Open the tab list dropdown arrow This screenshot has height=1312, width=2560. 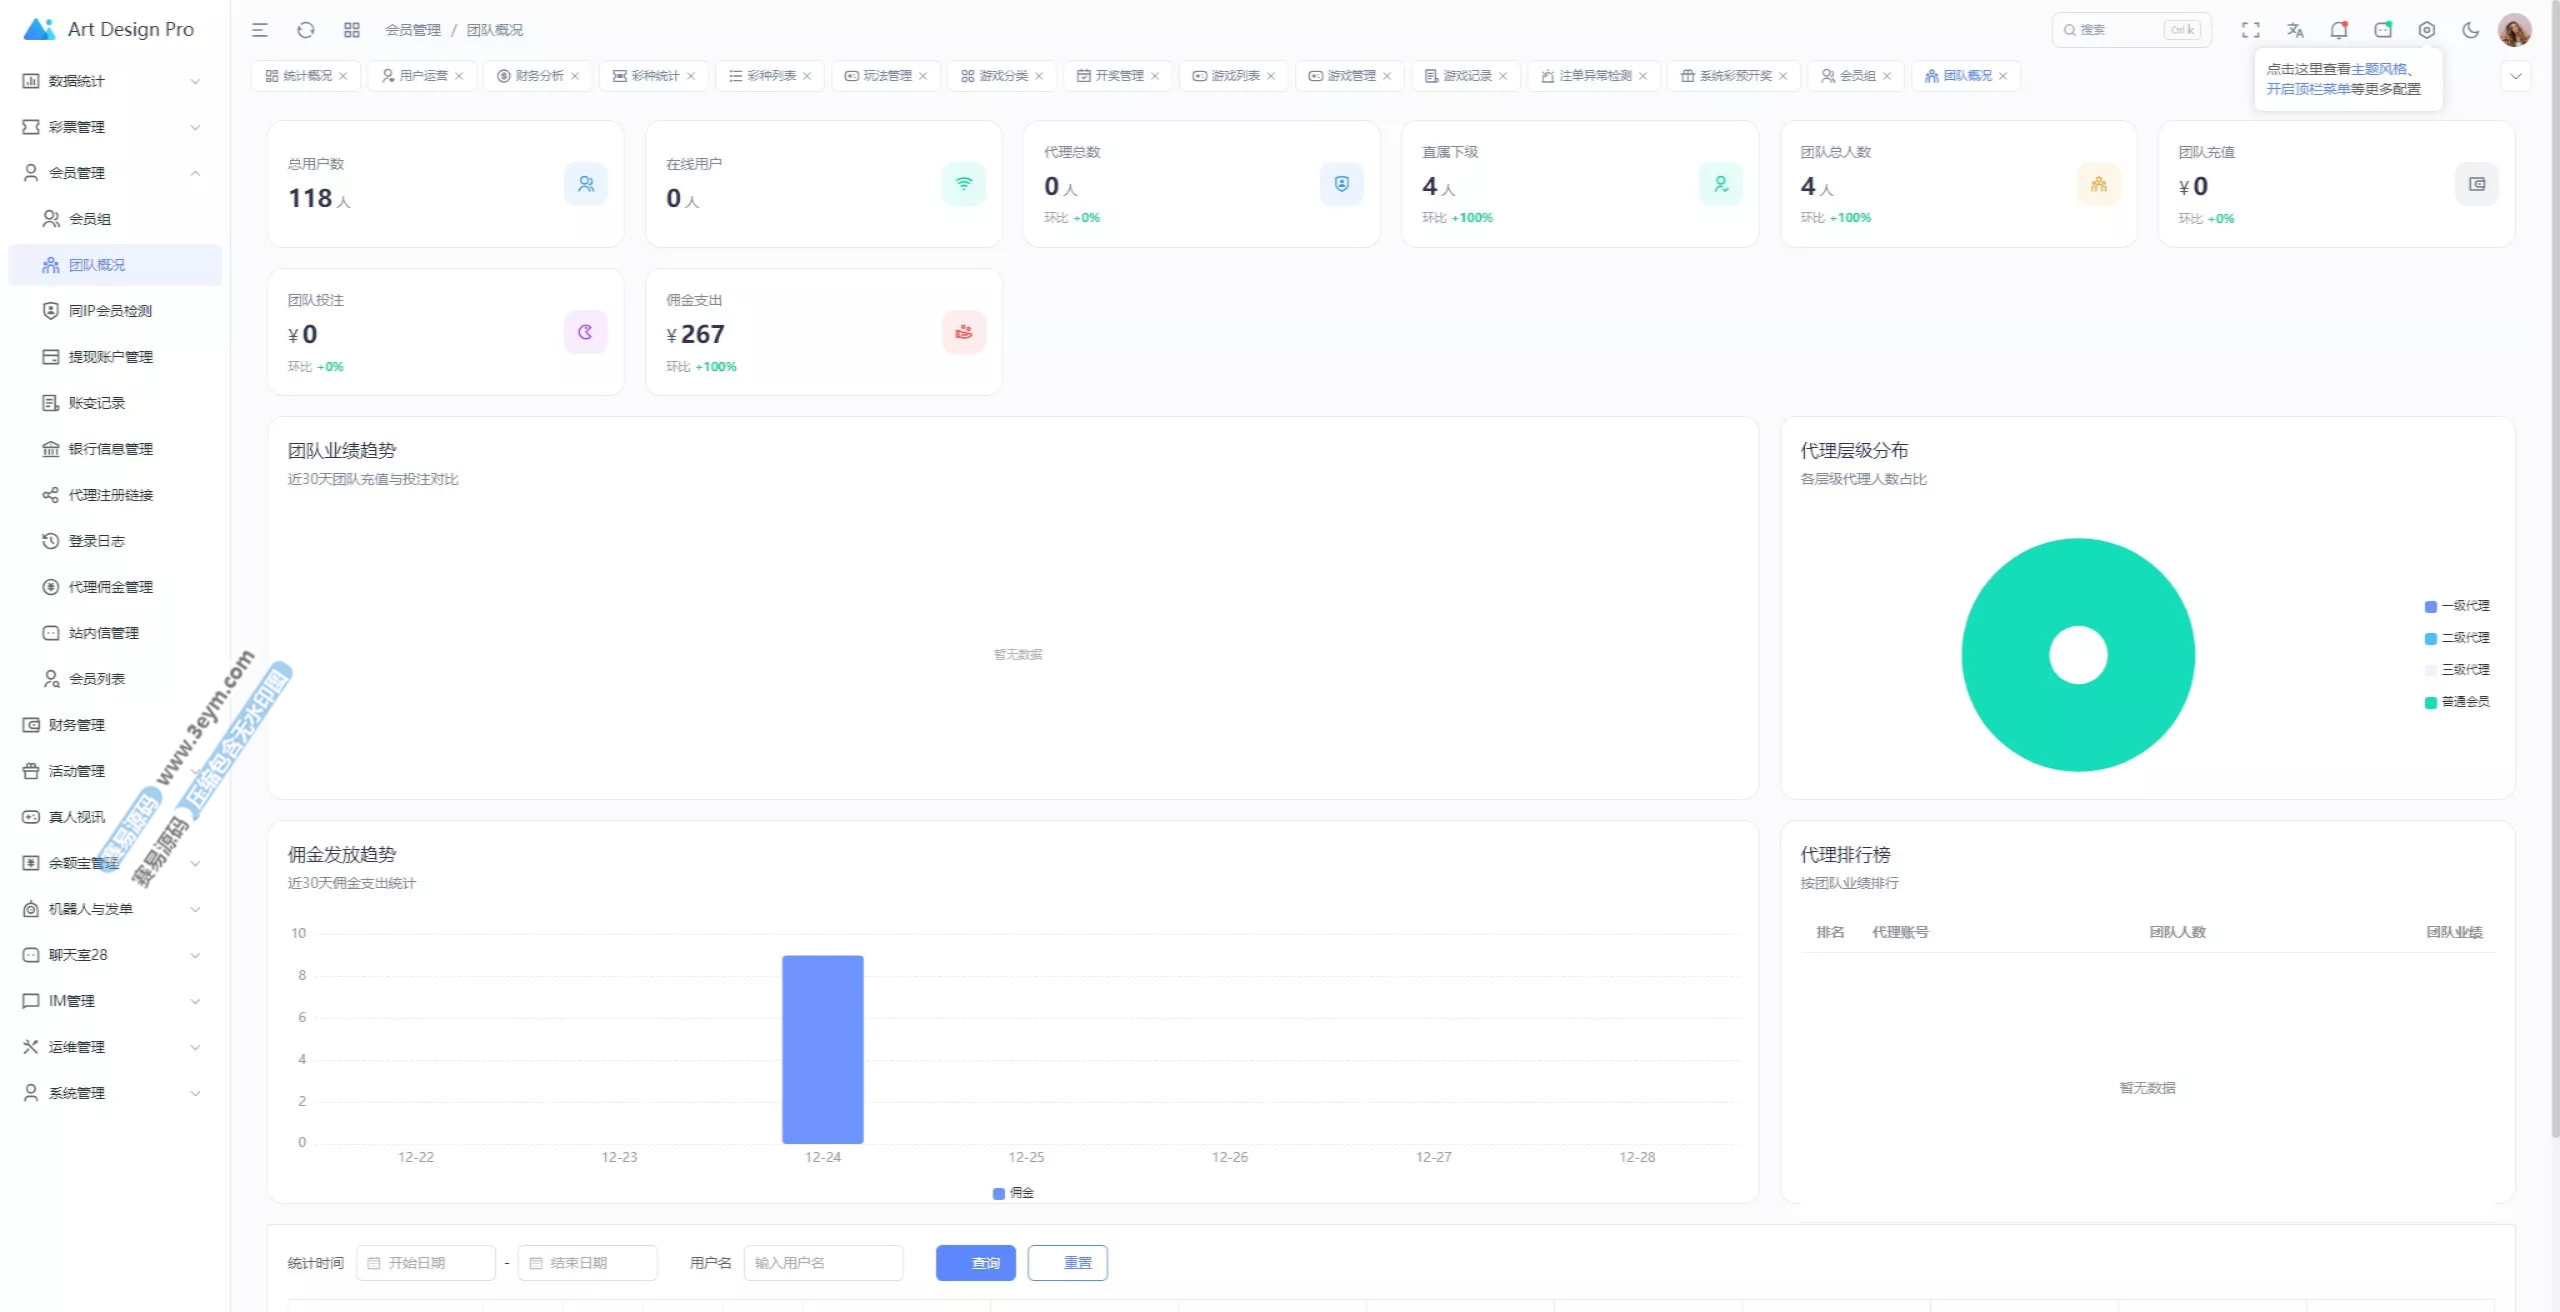2515,76
